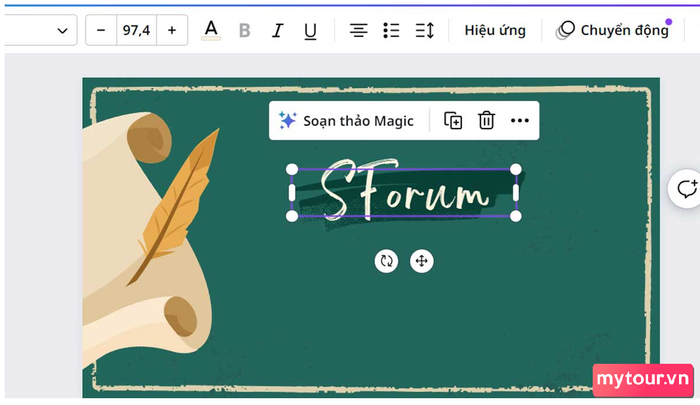Toggle italic formatting
700x405 pixels.
point(277,31)
